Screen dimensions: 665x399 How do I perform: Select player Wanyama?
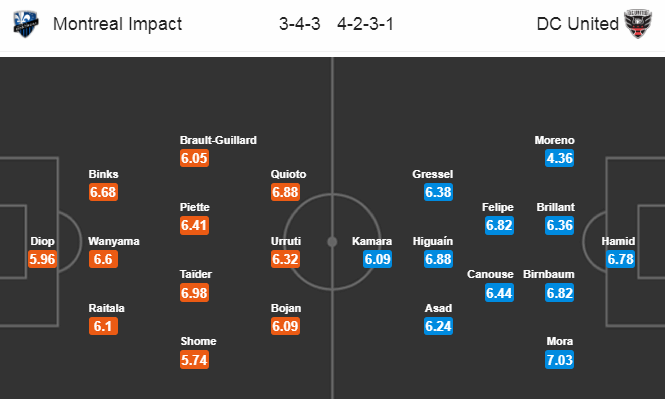point(114,241)
